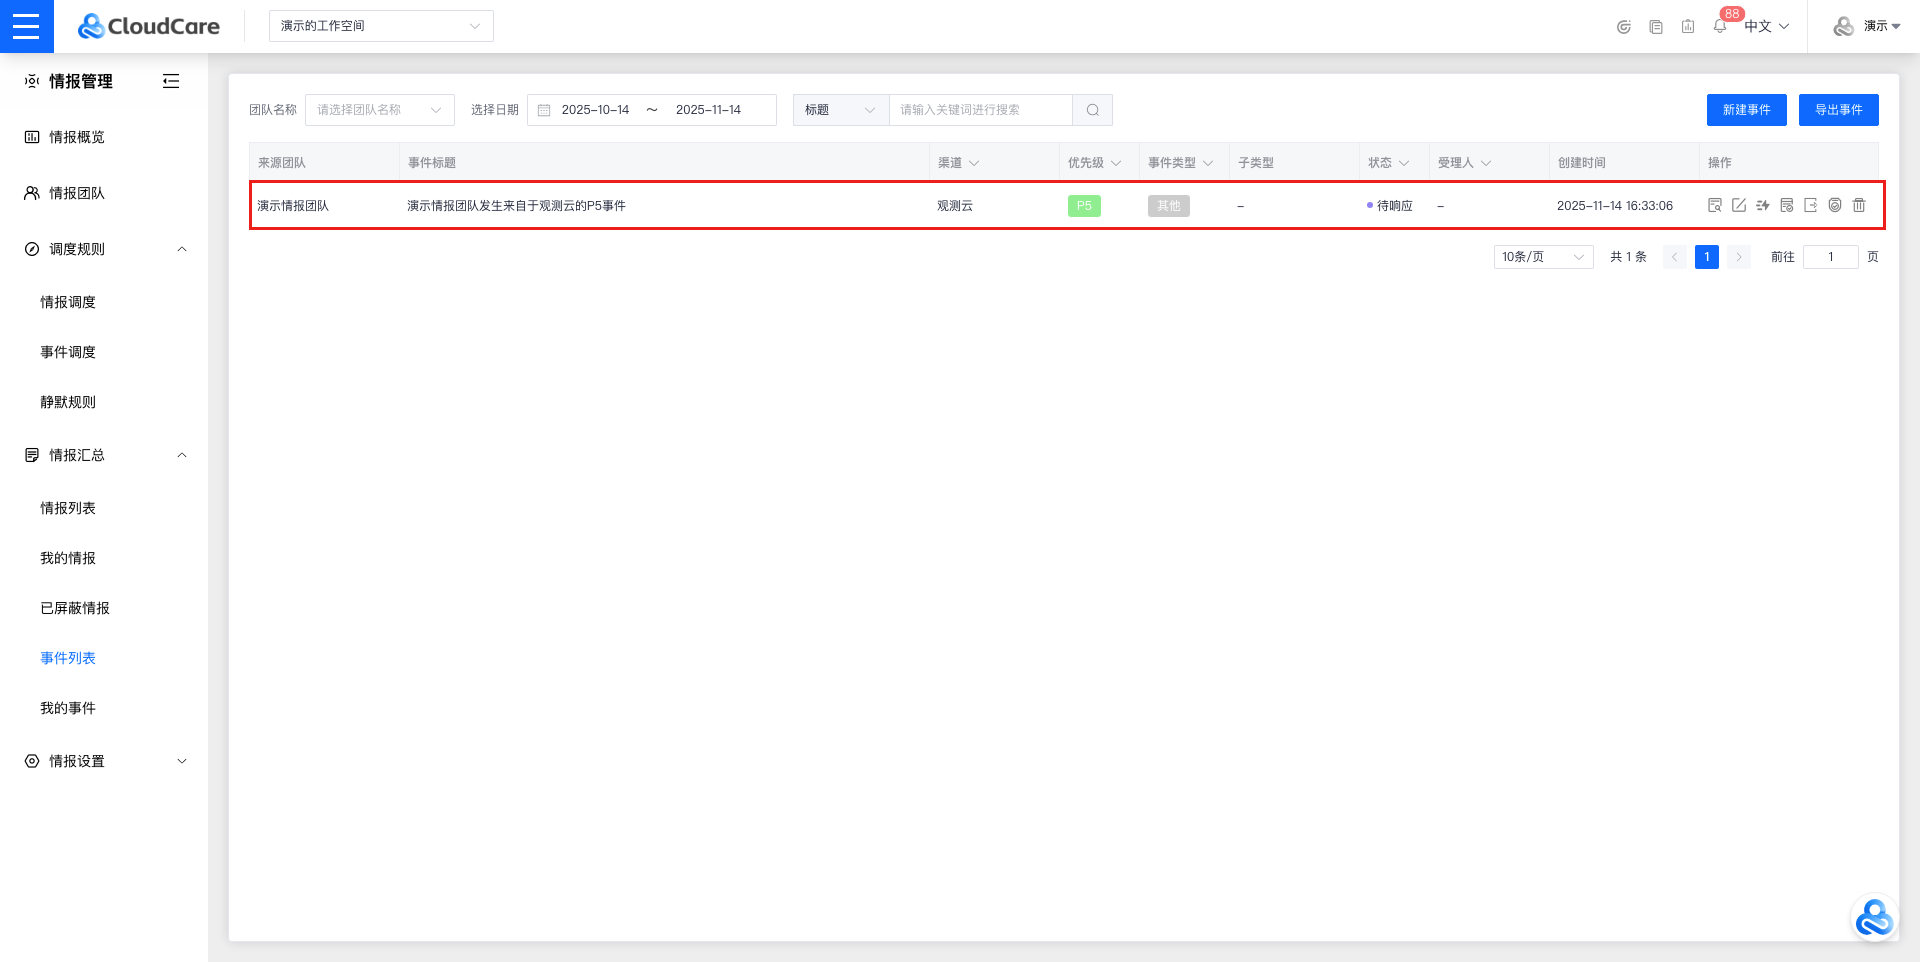
Task: Open event details with the magnifier document icon
Action: point(1715,205)
